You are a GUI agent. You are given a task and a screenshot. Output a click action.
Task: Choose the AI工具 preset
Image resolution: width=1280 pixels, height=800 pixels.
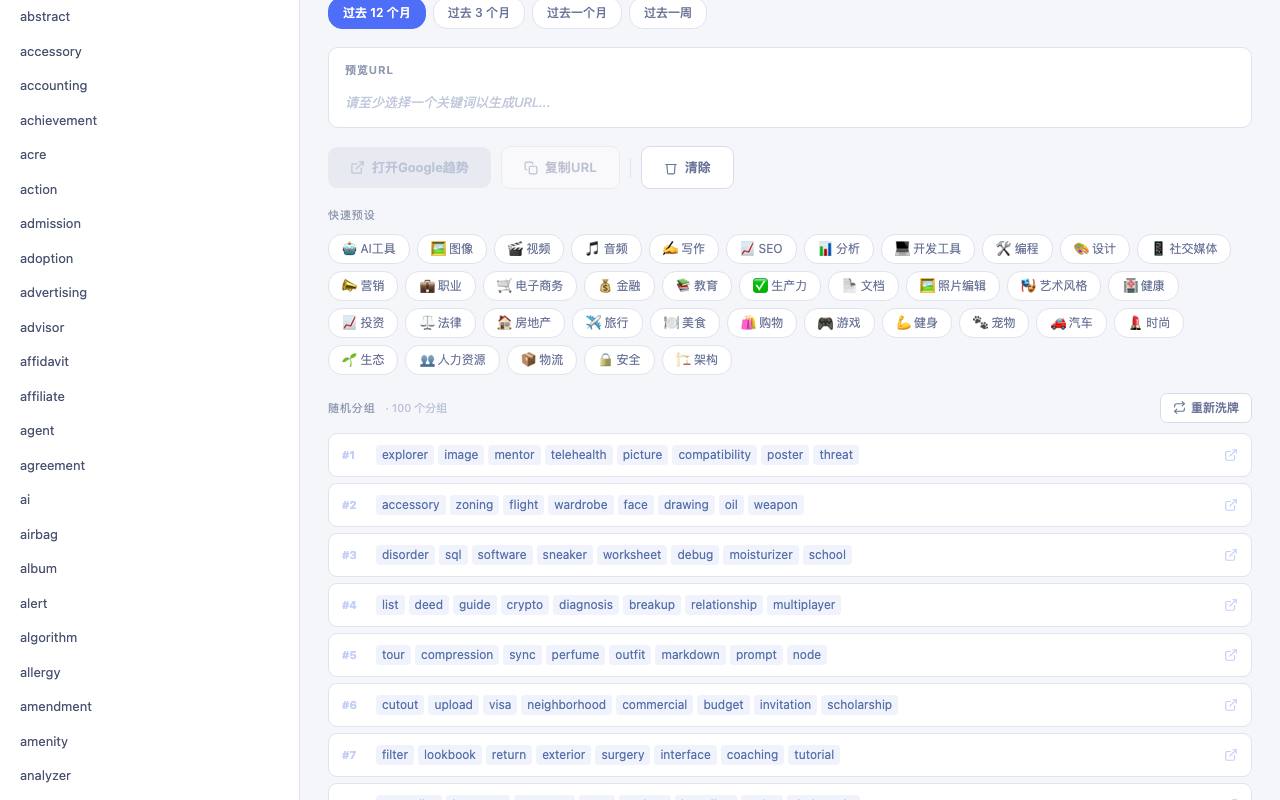click(369, 249)
